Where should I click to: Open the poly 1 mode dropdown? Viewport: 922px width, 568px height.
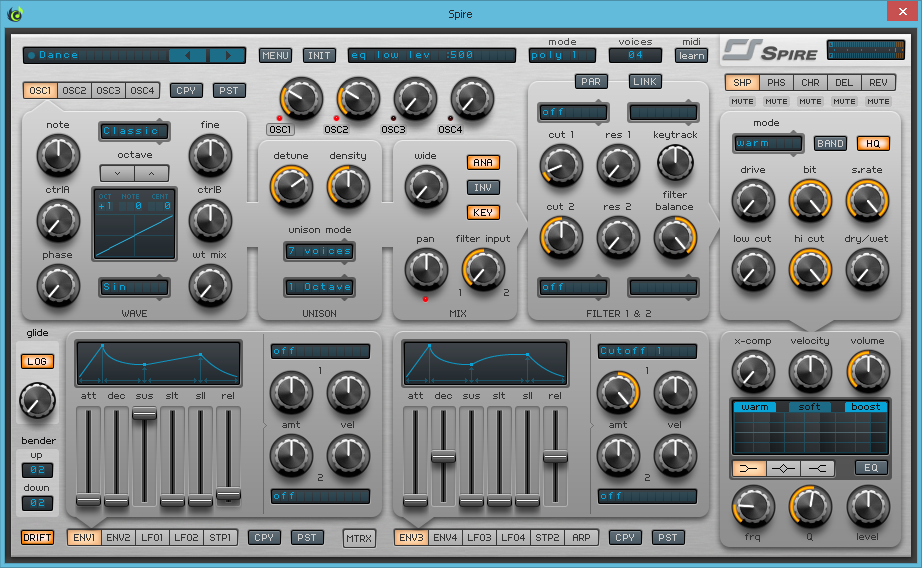click(x=562, y=55)
